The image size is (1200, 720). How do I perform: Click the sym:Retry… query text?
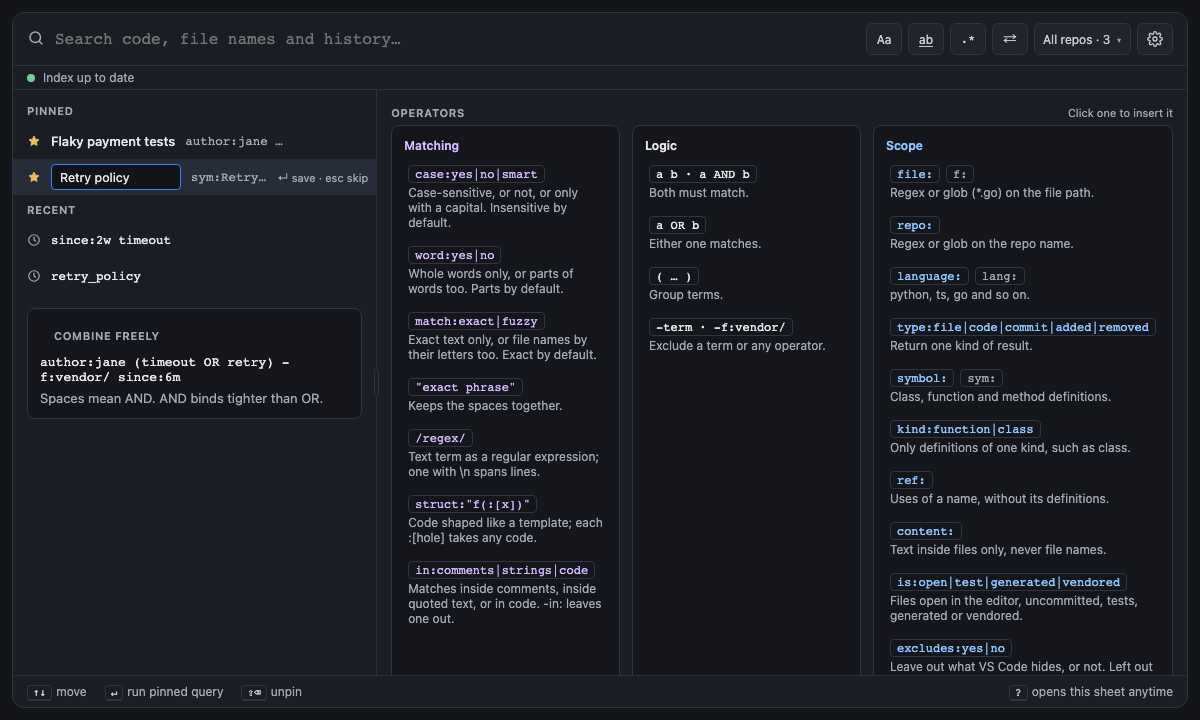229,177
